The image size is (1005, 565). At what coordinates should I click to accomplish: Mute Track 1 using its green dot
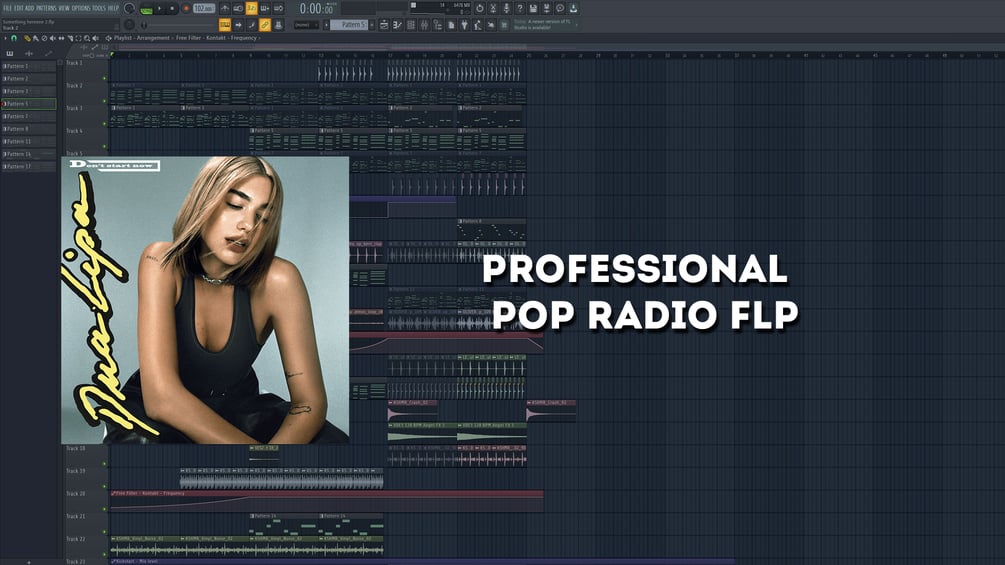(104, 79)
